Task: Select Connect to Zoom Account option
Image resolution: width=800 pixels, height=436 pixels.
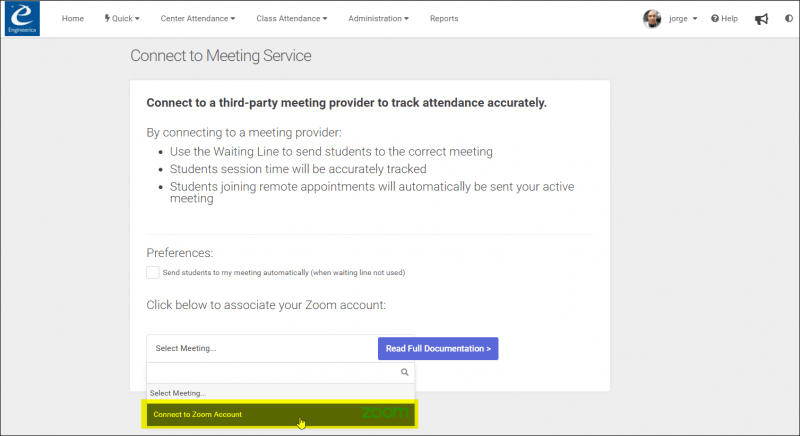Action: [x=280, y=414]
